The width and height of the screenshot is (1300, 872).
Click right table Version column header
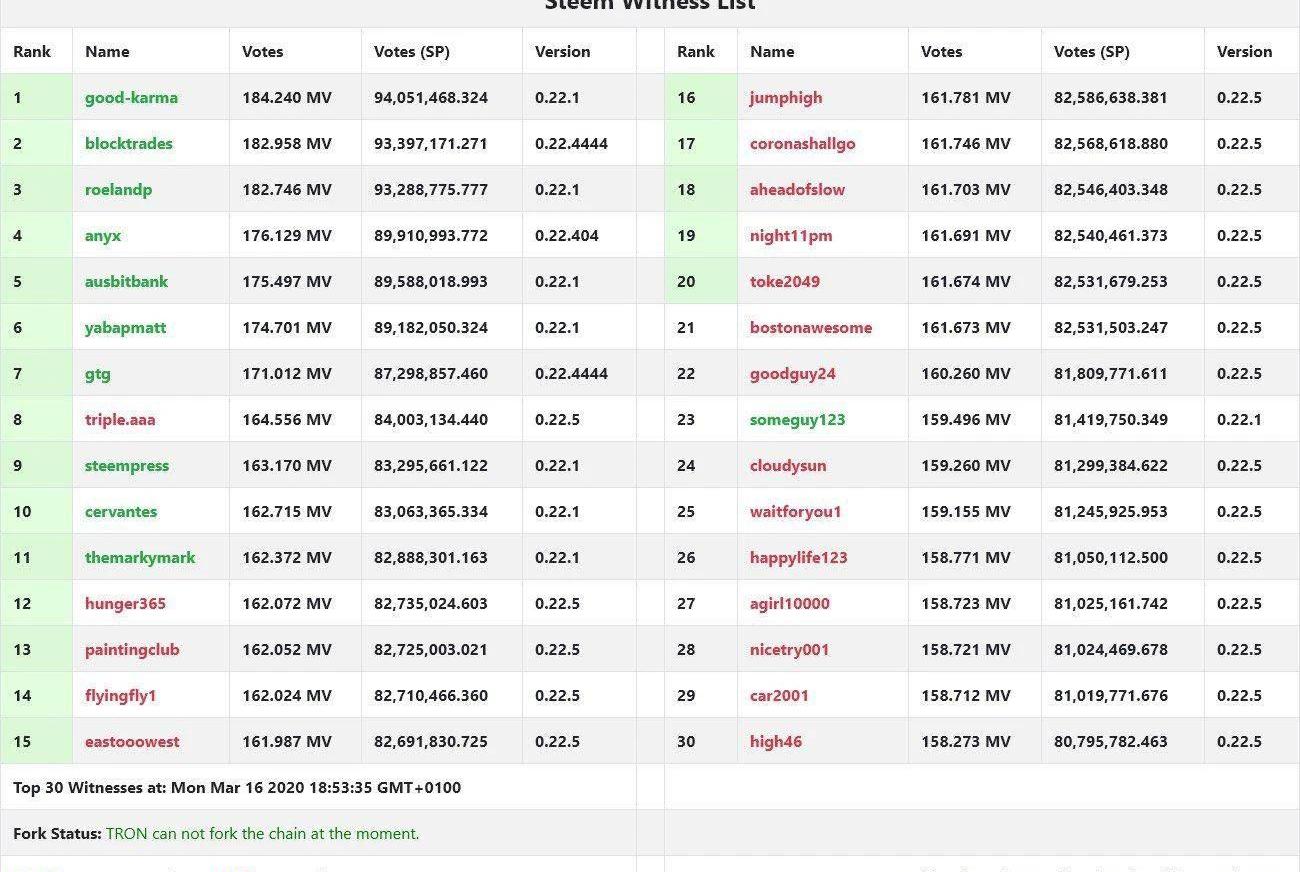[x=1245, y=52]
